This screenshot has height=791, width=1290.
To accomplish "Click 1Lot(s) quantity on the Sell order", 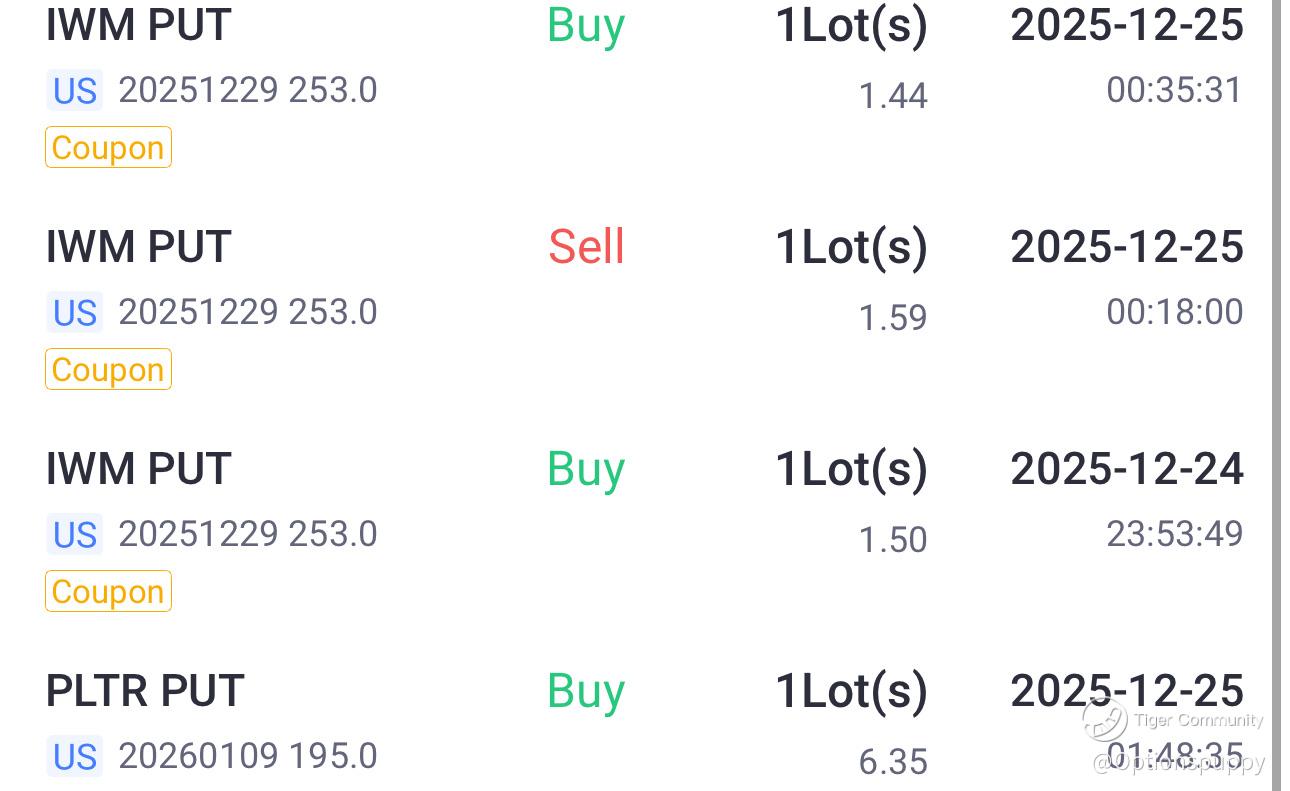I will 851,247.
